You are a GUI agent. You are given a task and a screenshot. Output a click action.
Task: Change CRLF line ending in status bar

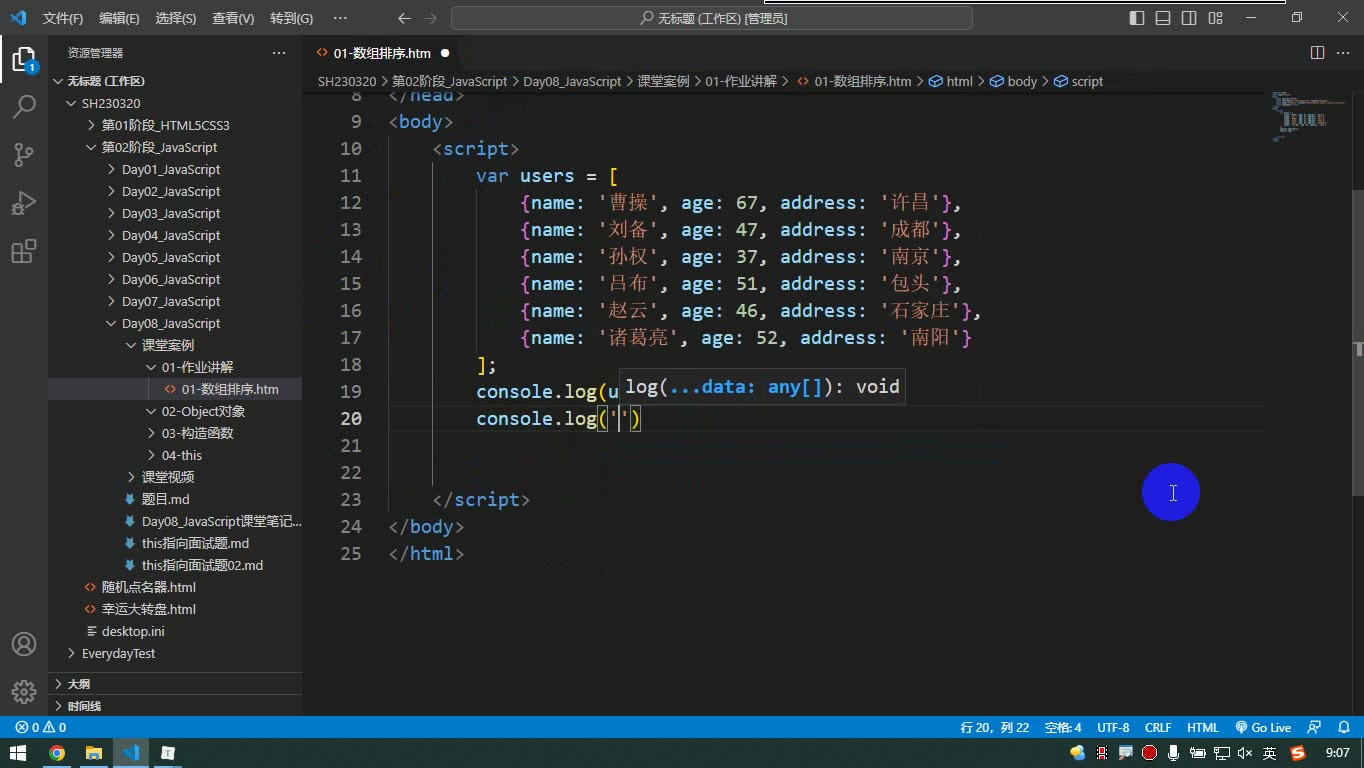[x=1158, y=728]
